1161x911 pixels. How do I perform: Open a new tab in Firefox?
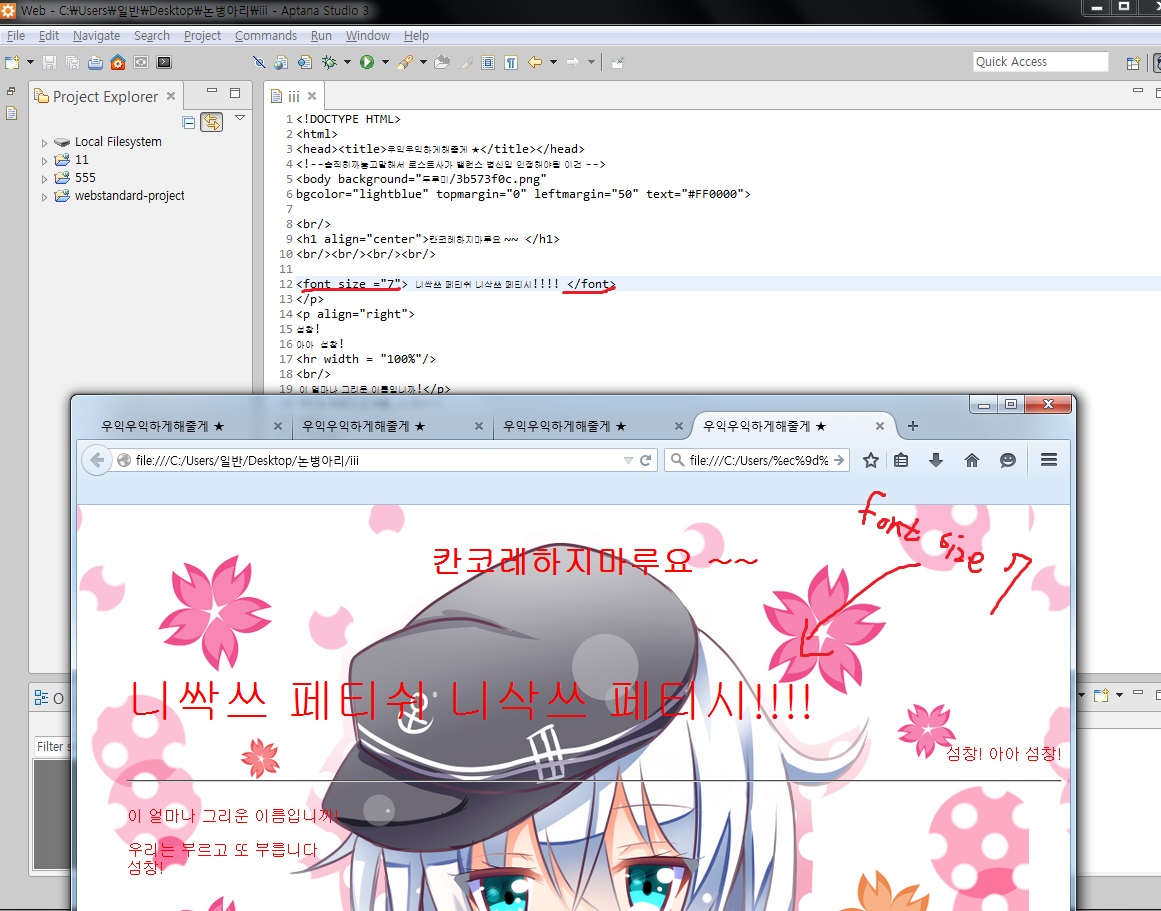pyautogui.click(x=913, y=426)
